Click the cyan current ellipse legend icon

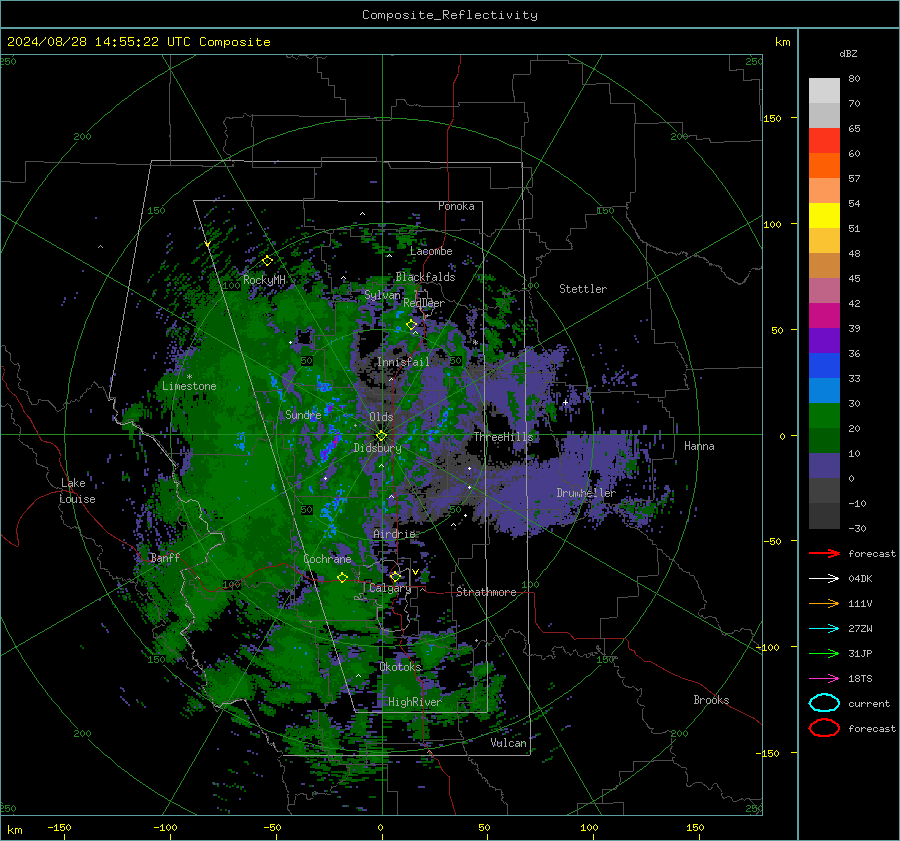(824, 703)
